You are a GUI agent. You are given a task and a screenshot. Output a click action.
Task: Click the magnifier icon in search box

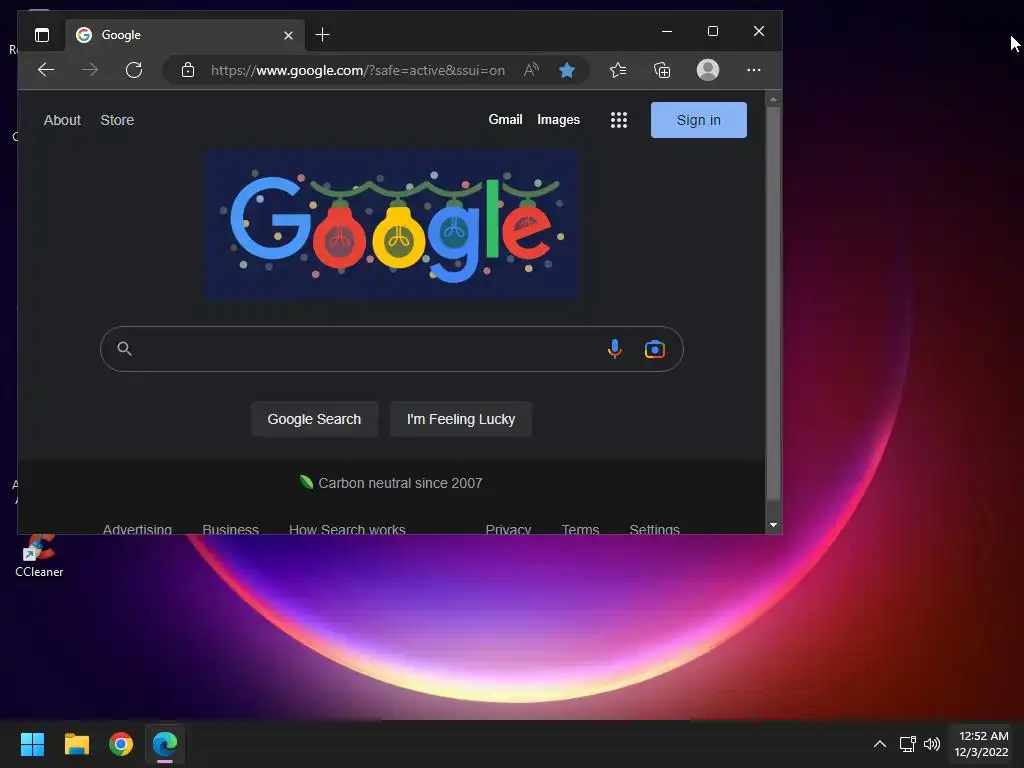(124, 349)
